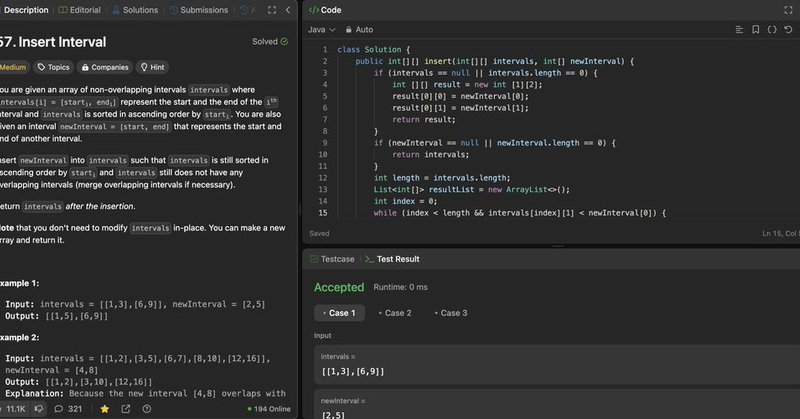The image size is (800, 419).
Task: Click the format code icon
Action: (x=739, y=30)
